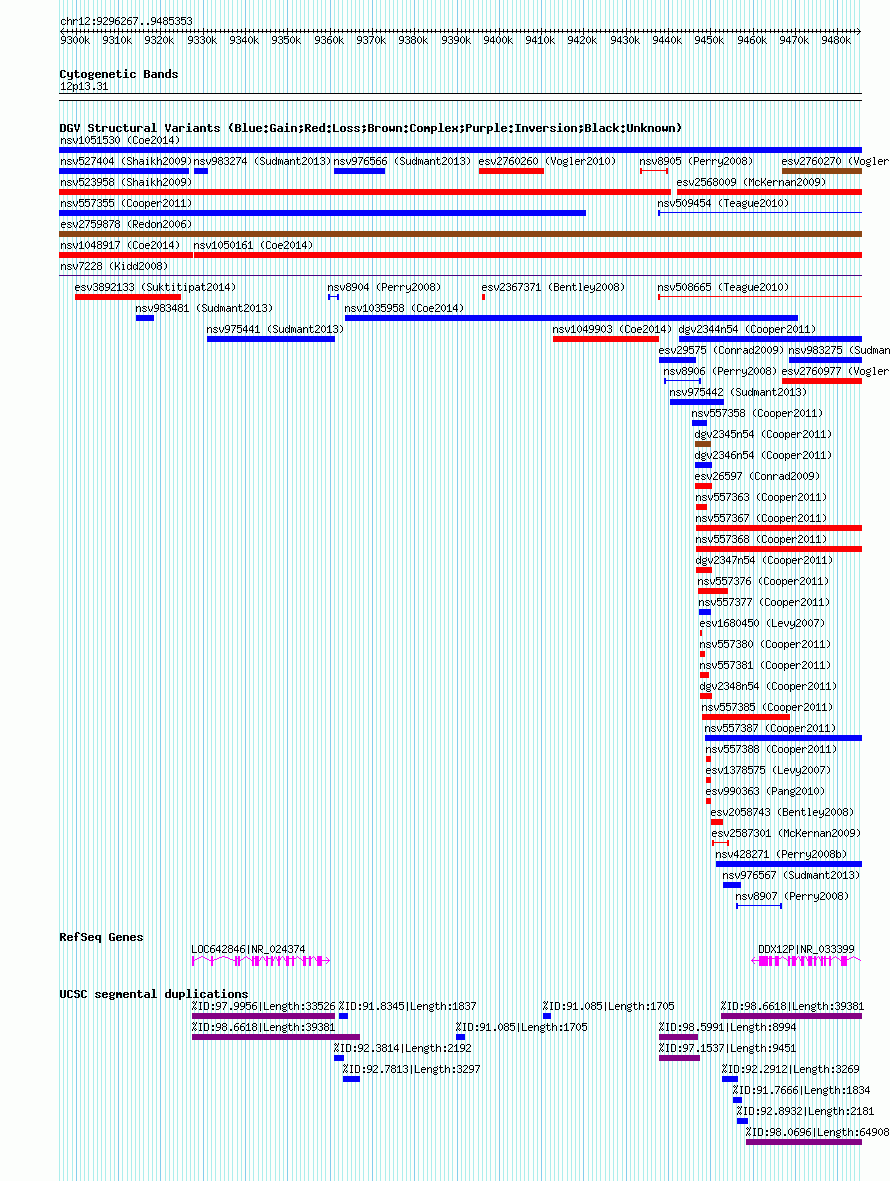
Task: Select nsv557380 (Cooper2011) variant
Action: pos(703,656)
